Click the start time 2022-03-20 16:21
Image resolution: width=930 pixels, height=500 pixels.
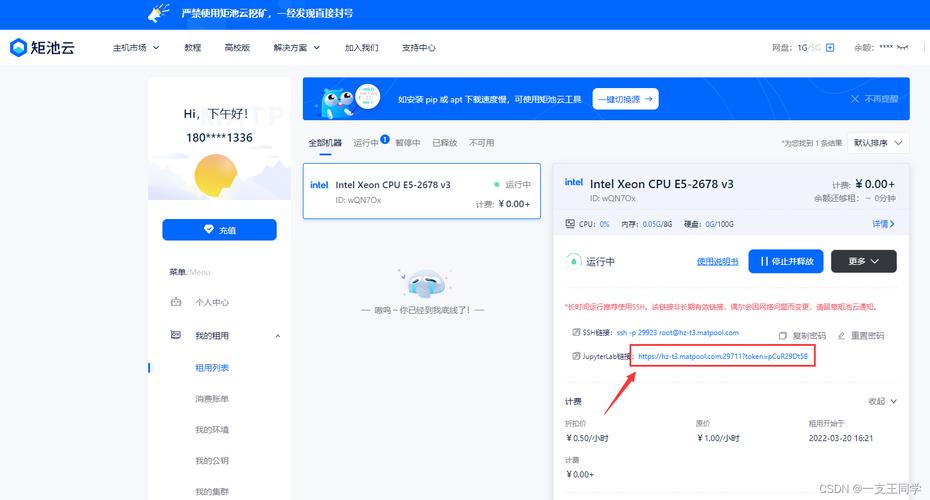coord(841,438)
